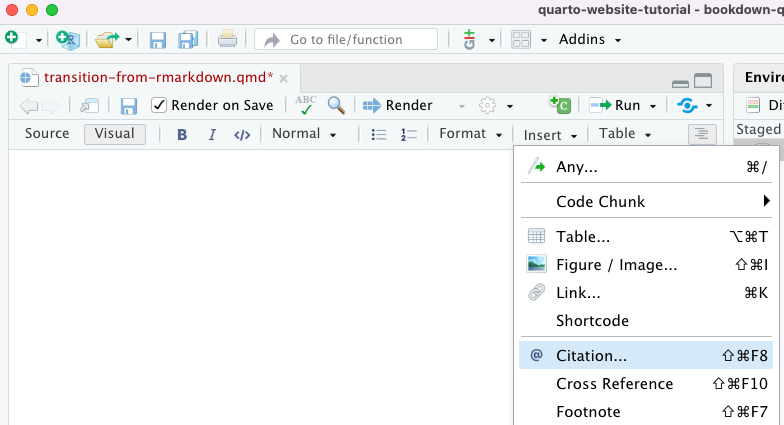The height and width of the screenshot is (425, 784).
Task: Toggle bold formatting
Action: point(182,134)
